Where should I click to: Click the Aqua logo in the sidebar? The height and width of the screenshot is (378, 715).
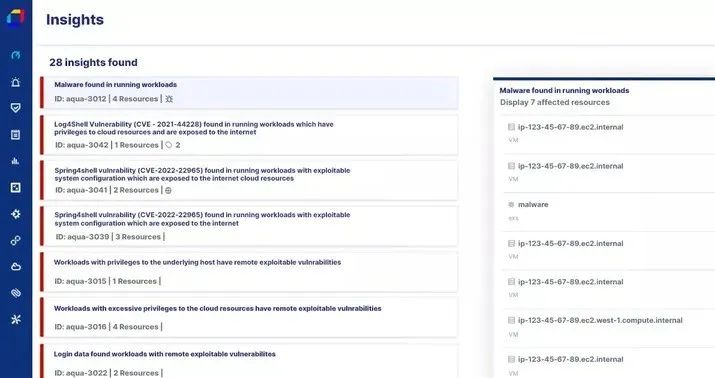[x=16, y=17]
